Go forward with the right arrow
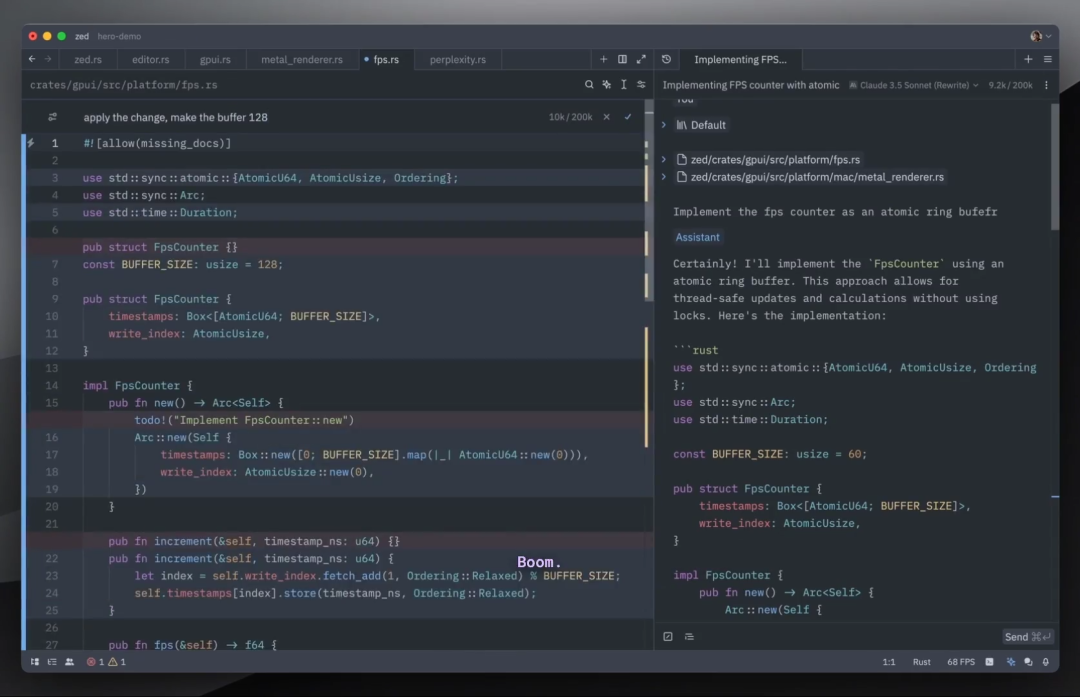The height and width of the screenshot is (697, 1080). click(x=48, y=59)
